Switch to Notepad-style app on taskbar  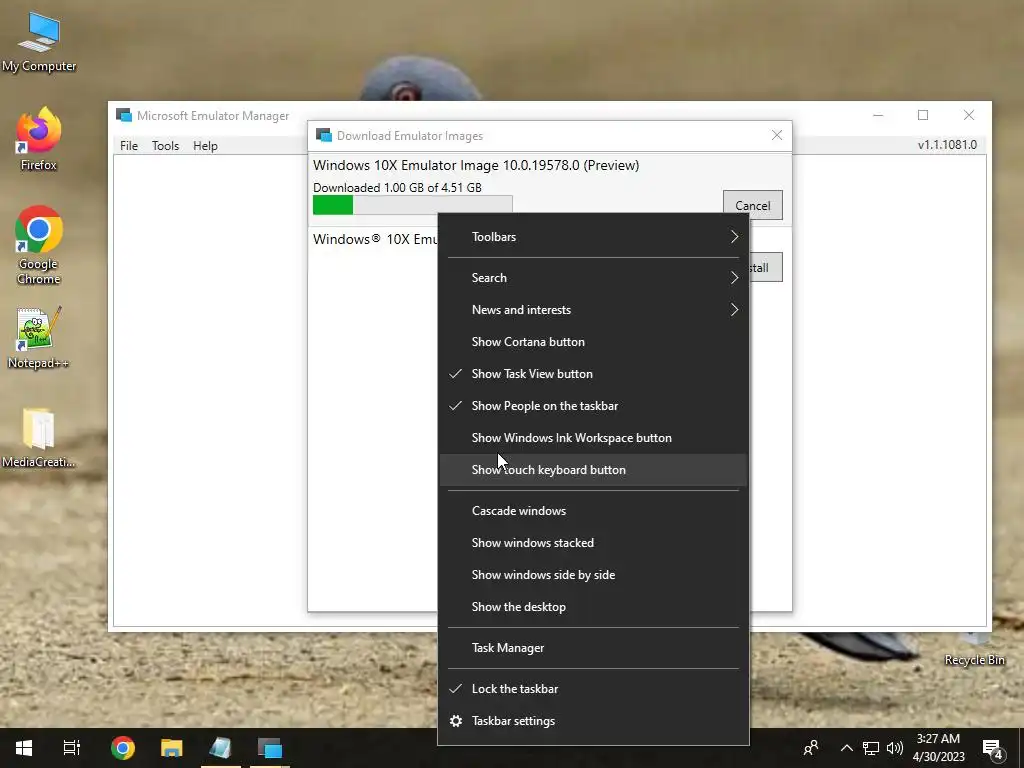[220, 748]
